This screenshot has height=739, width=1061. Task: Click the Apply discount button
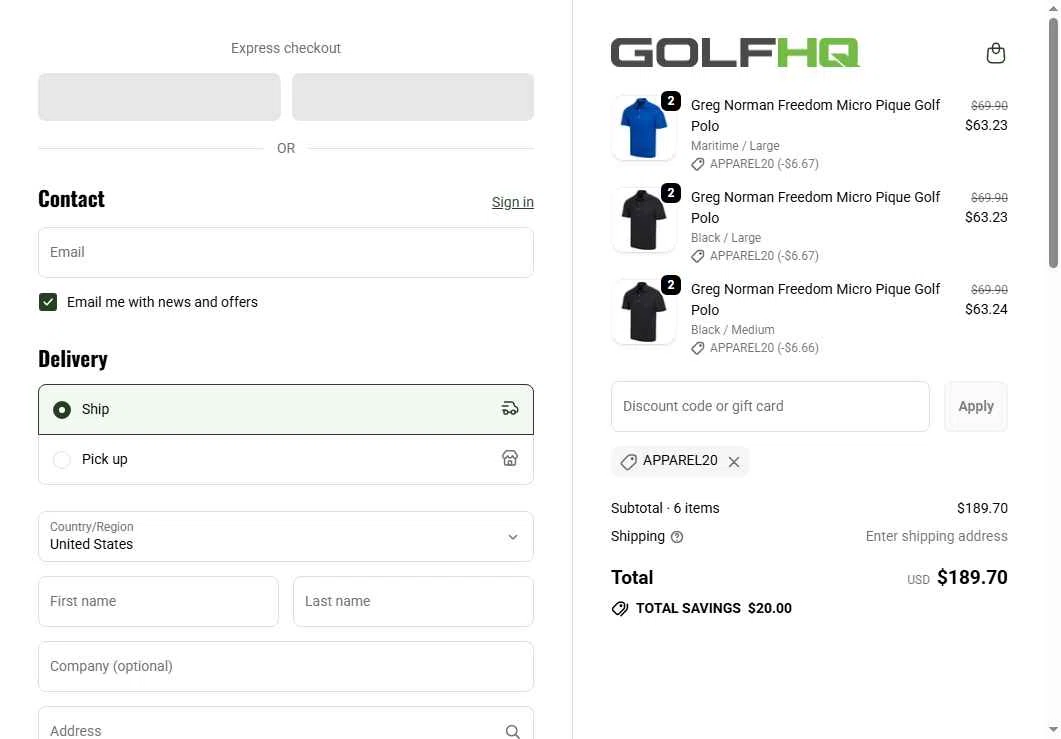tap(976, 406)
